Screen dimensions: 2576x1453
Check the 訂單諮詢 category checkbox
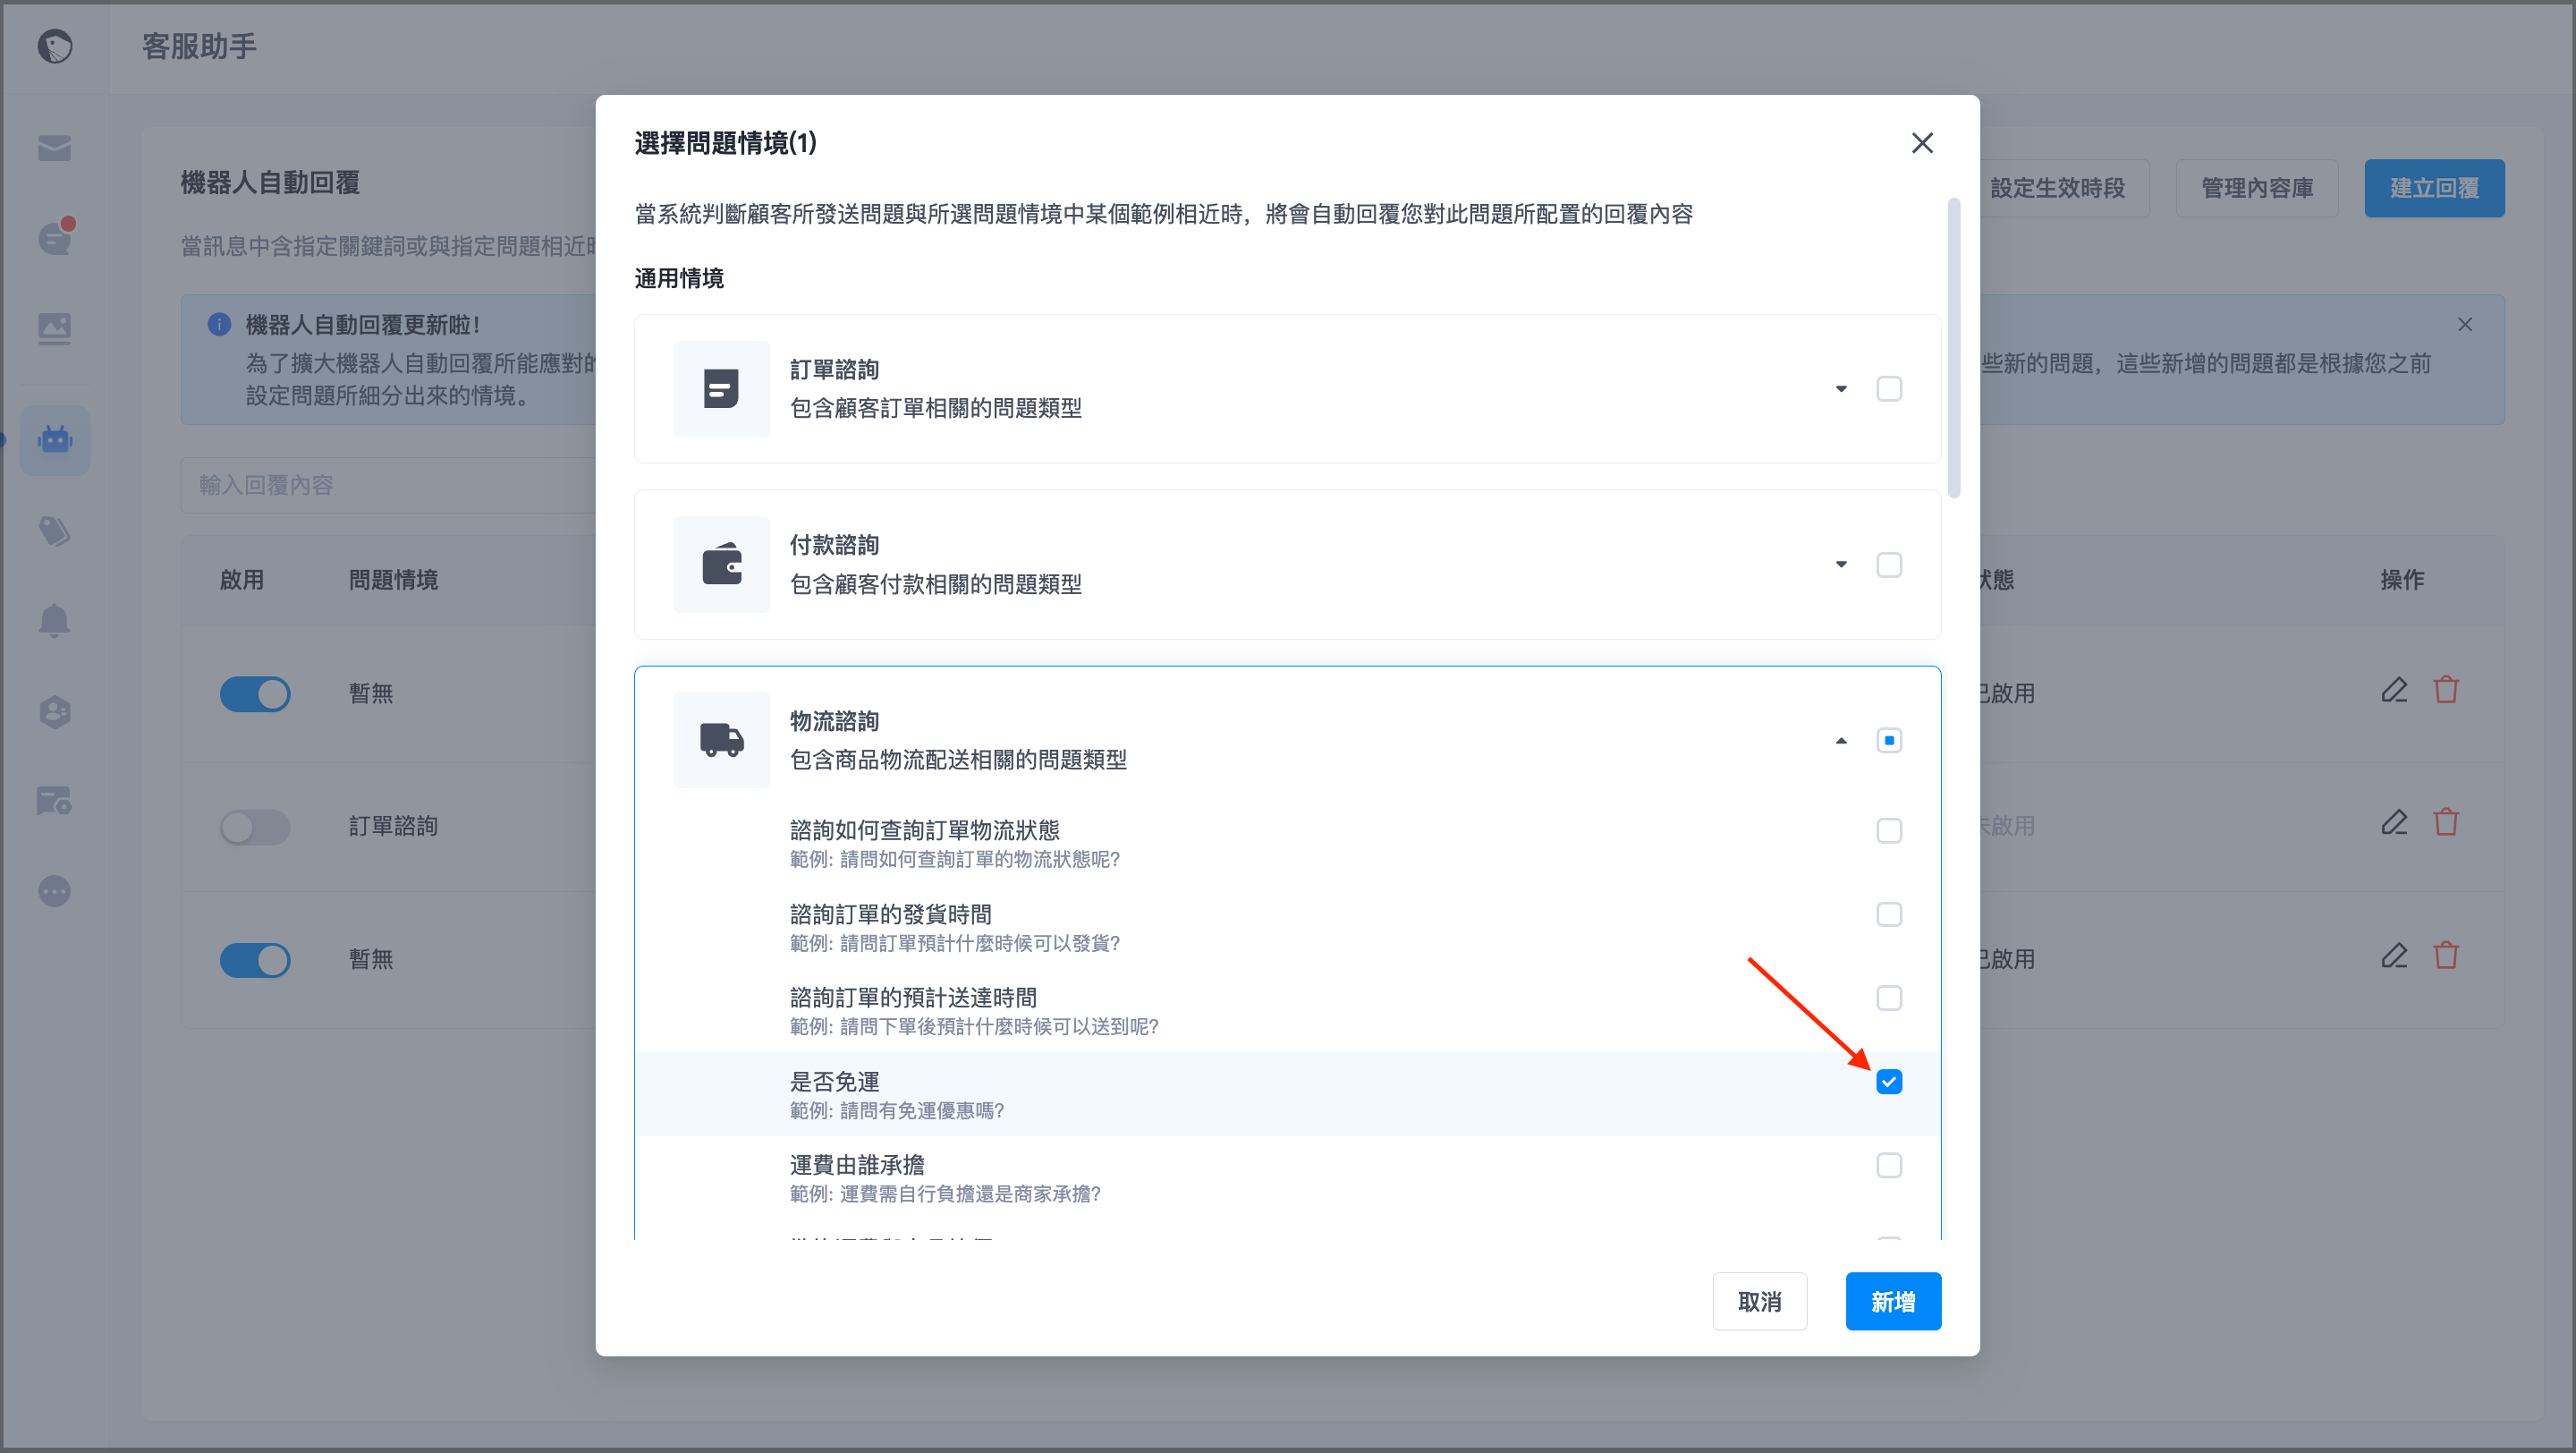[1889, 389]
